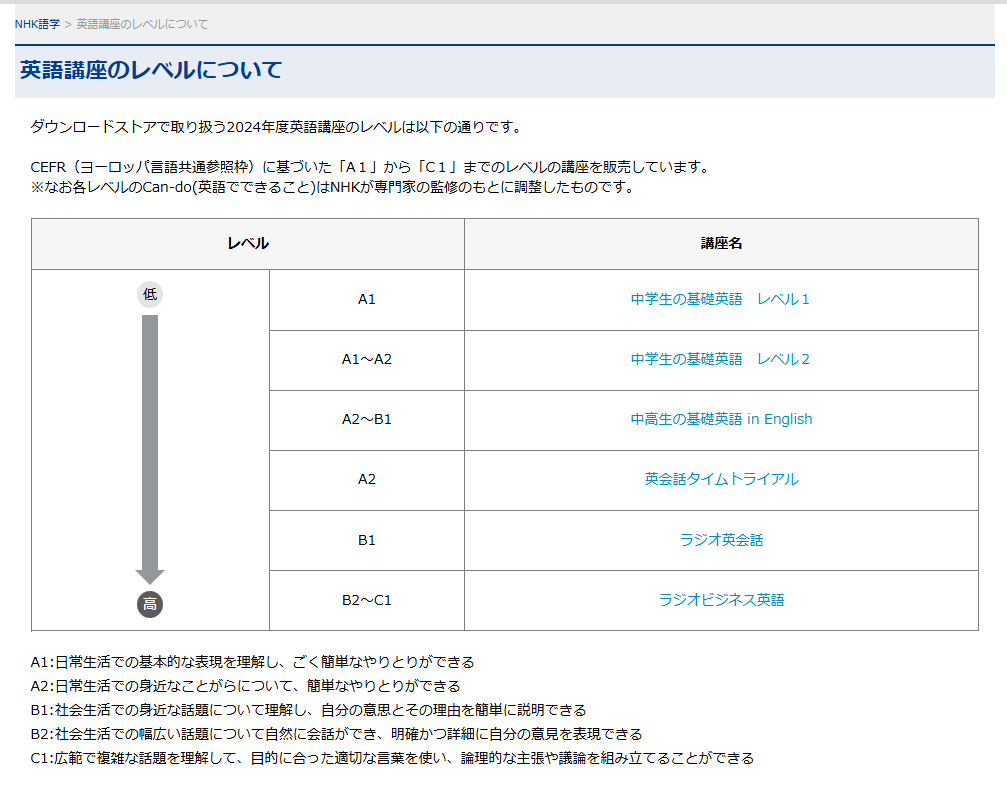Open 中学生の基礎英語 レベル2 course link
Viewport: 1007px width, 796px height.
pyautogui.click(x=720, y=359)
